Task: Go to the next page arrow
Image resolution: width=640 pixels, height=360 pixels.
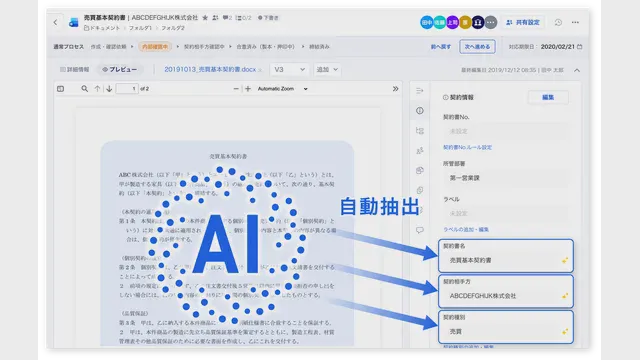Action: 109,89
